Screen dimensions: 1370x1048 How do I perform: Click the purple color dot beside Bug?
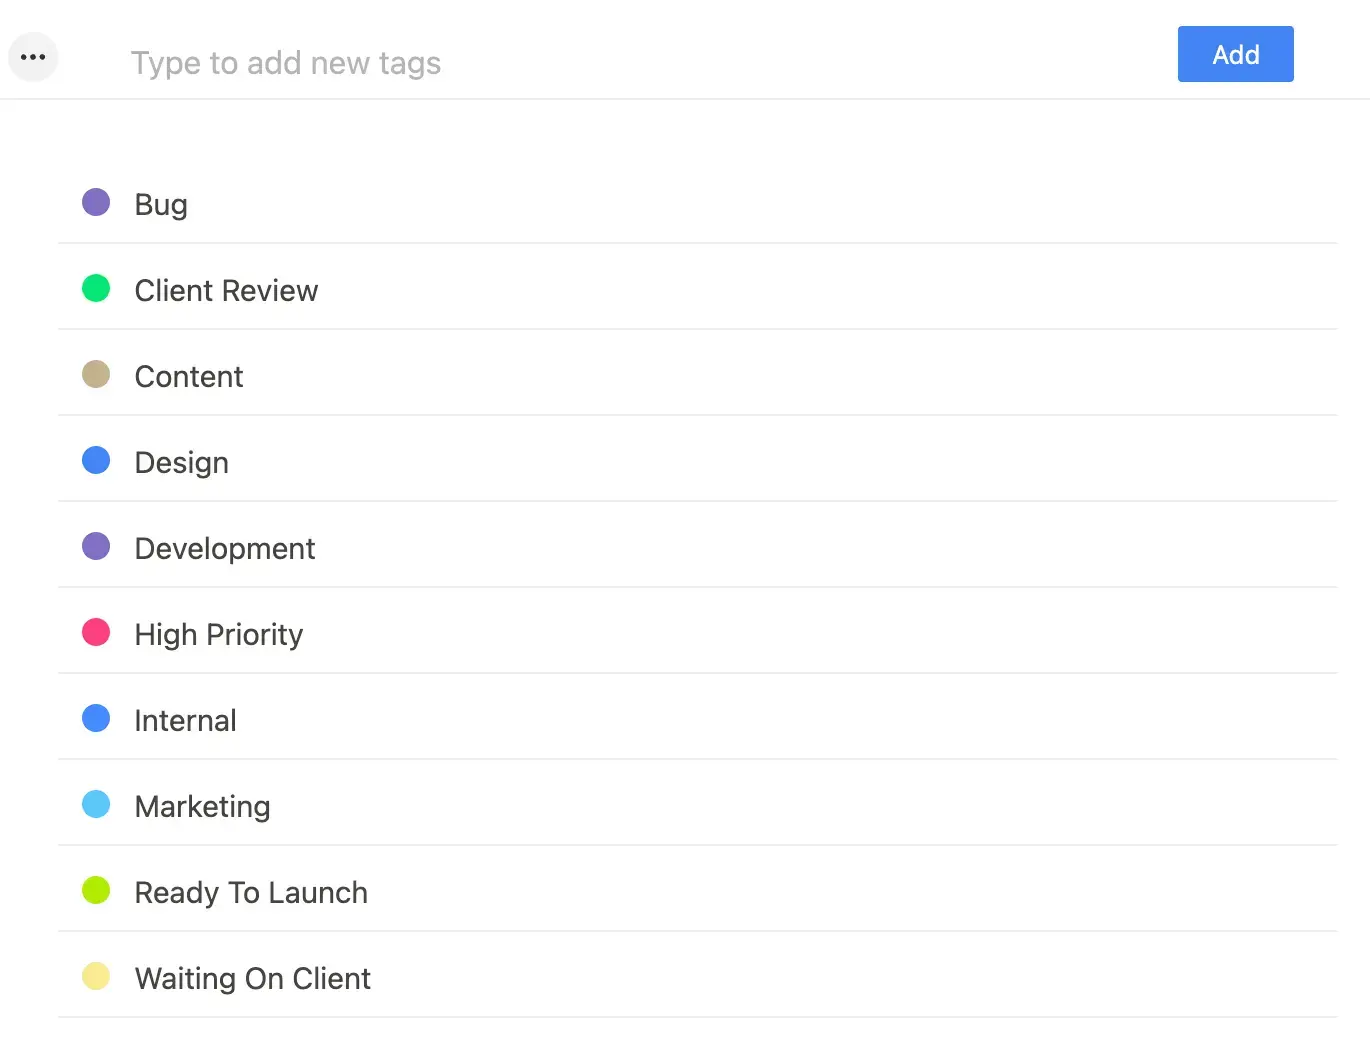96,203
